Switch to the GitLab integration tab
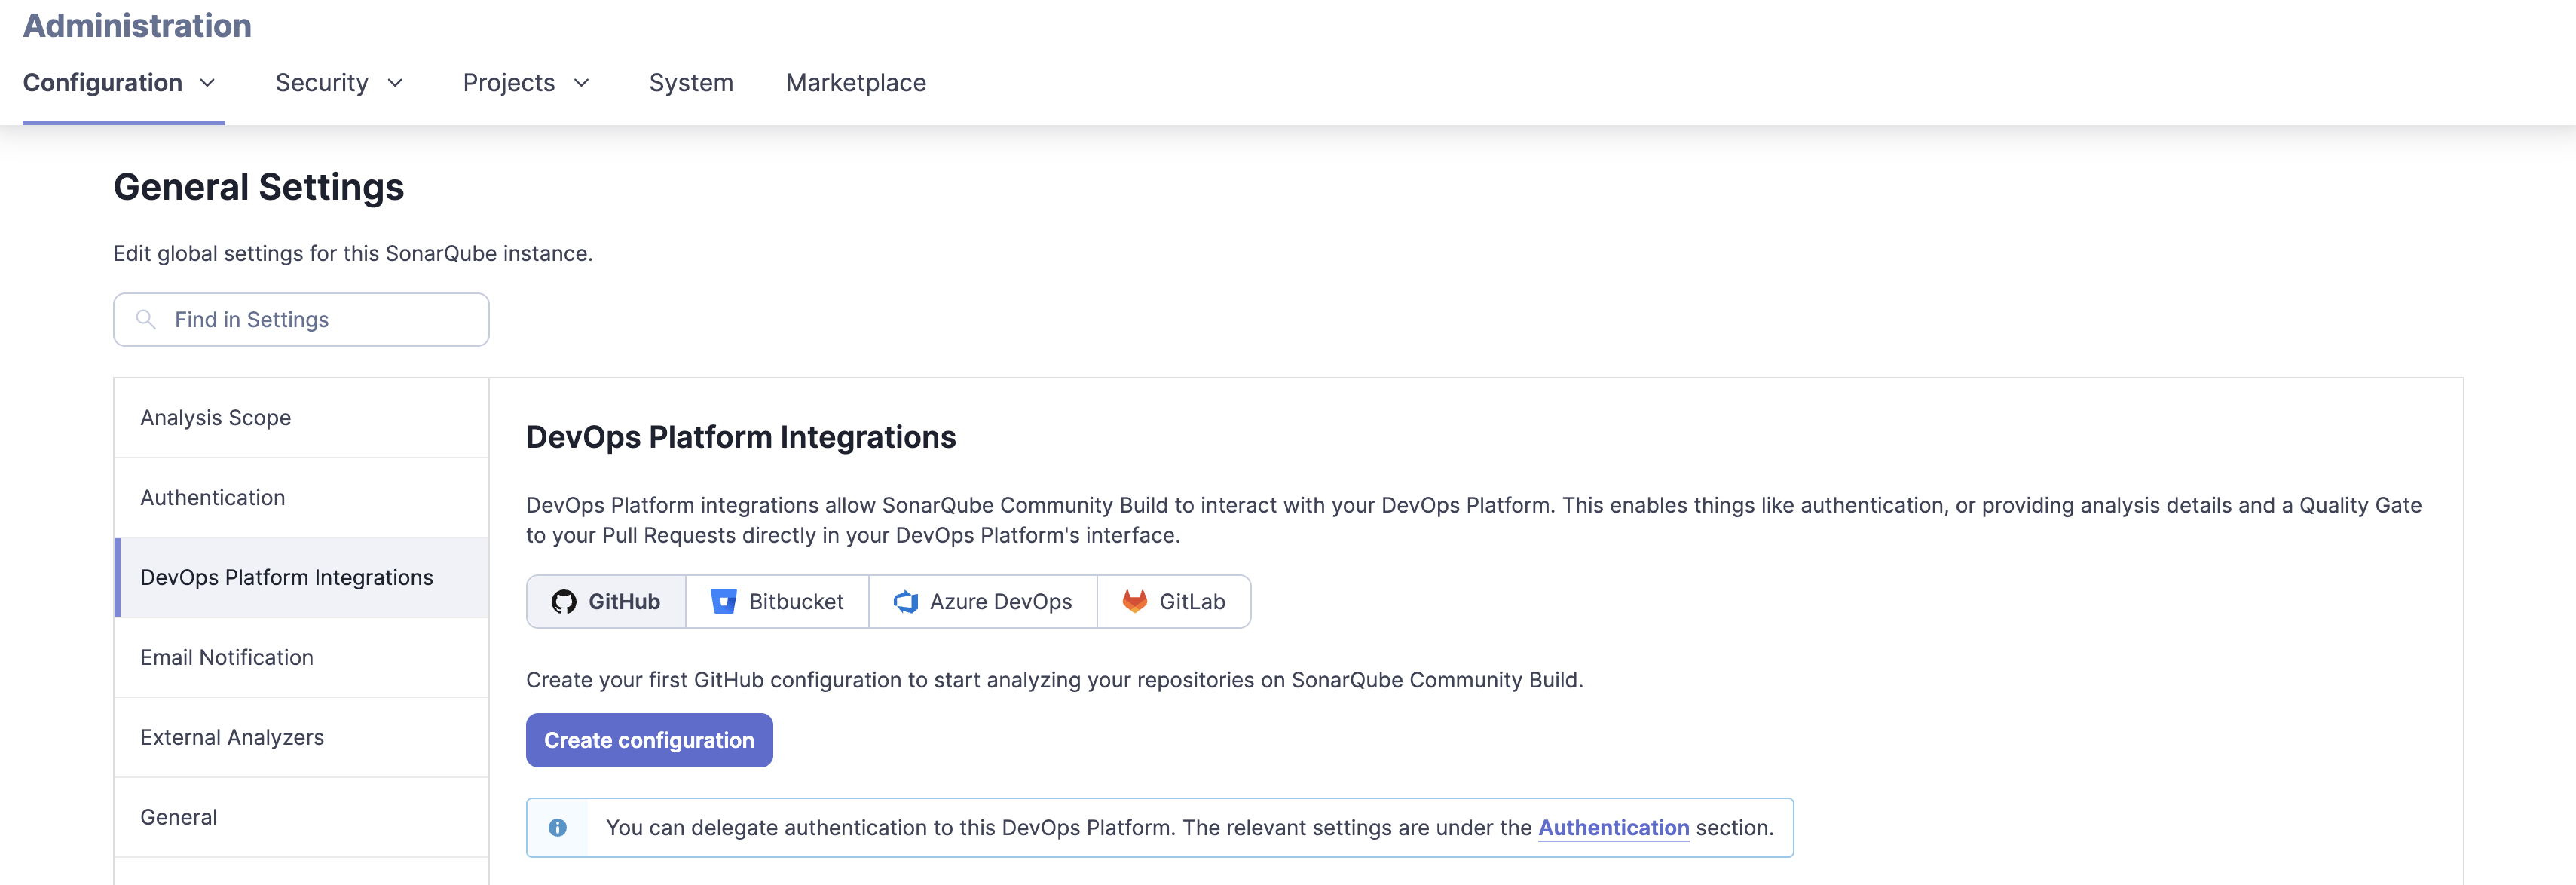2576x885 pixels. (x=1174, y=601)
